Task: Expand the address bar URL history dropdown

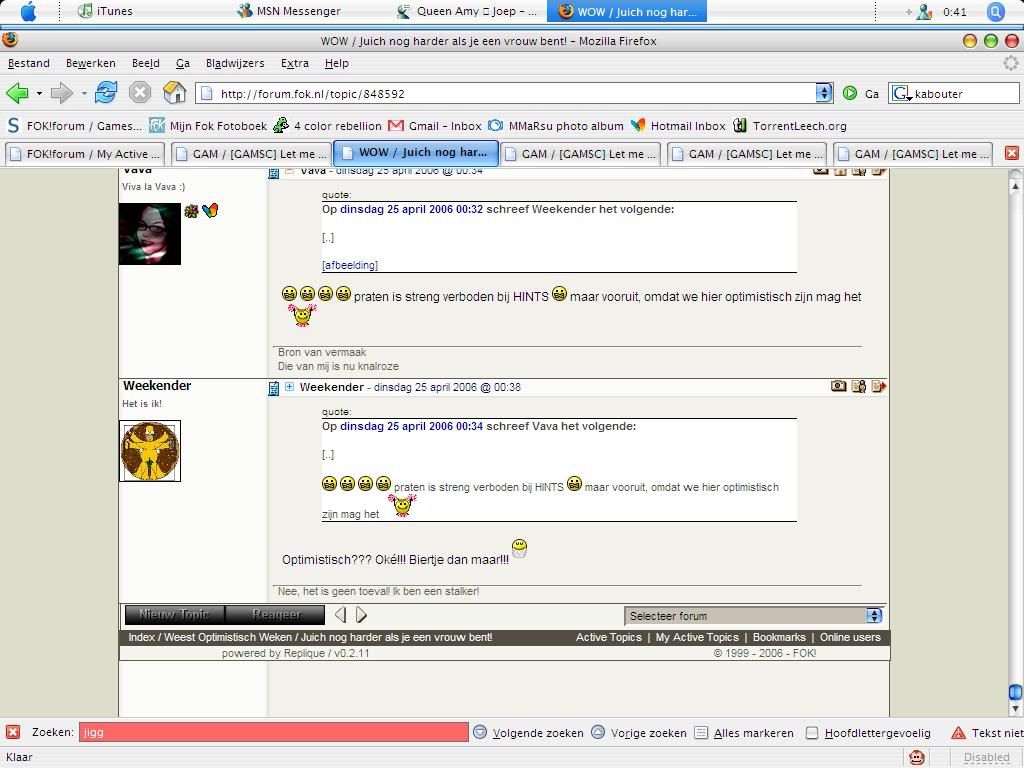Action: [824, 93]
